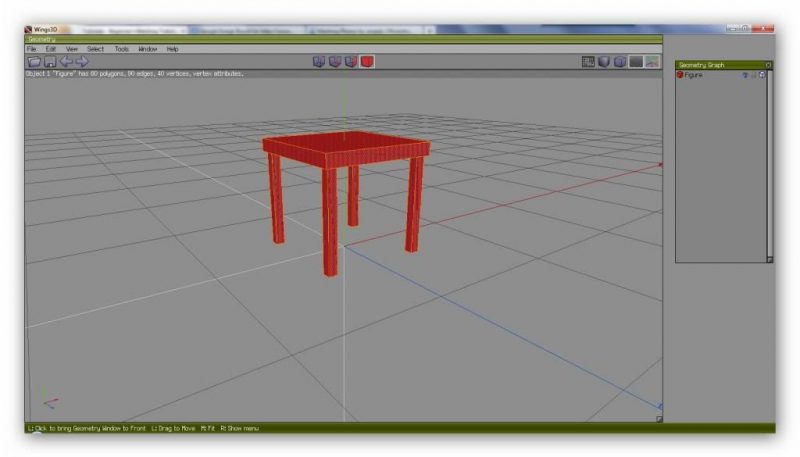Click the red table top surface

click(x=345, y=143)
